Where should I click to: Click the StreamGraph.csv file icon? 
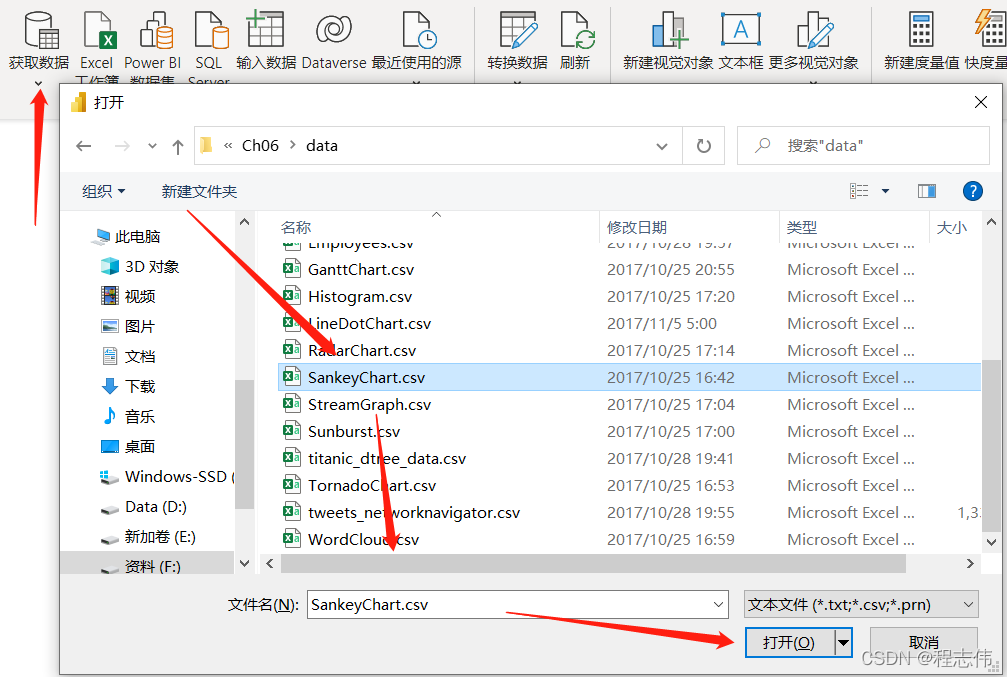coord(292,403)
